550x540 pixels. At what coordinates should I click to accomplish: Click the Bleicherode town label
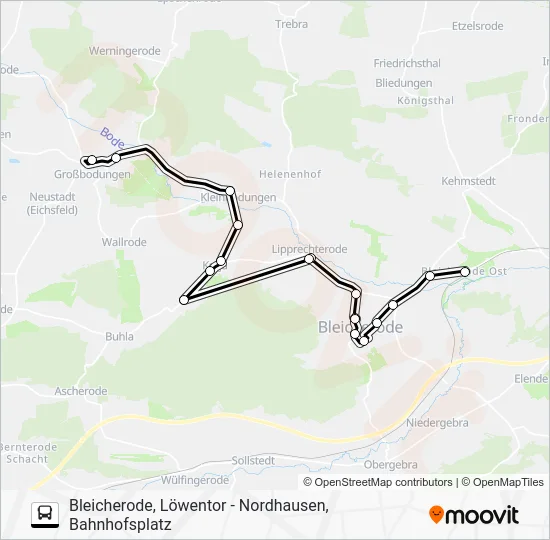360,327
